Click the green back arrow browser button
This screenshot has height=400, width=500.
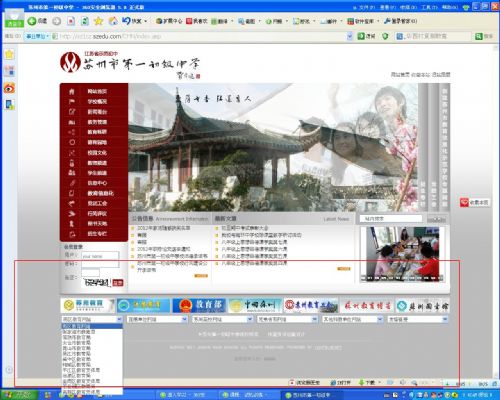pyautogui.click(x=32, y=21)
